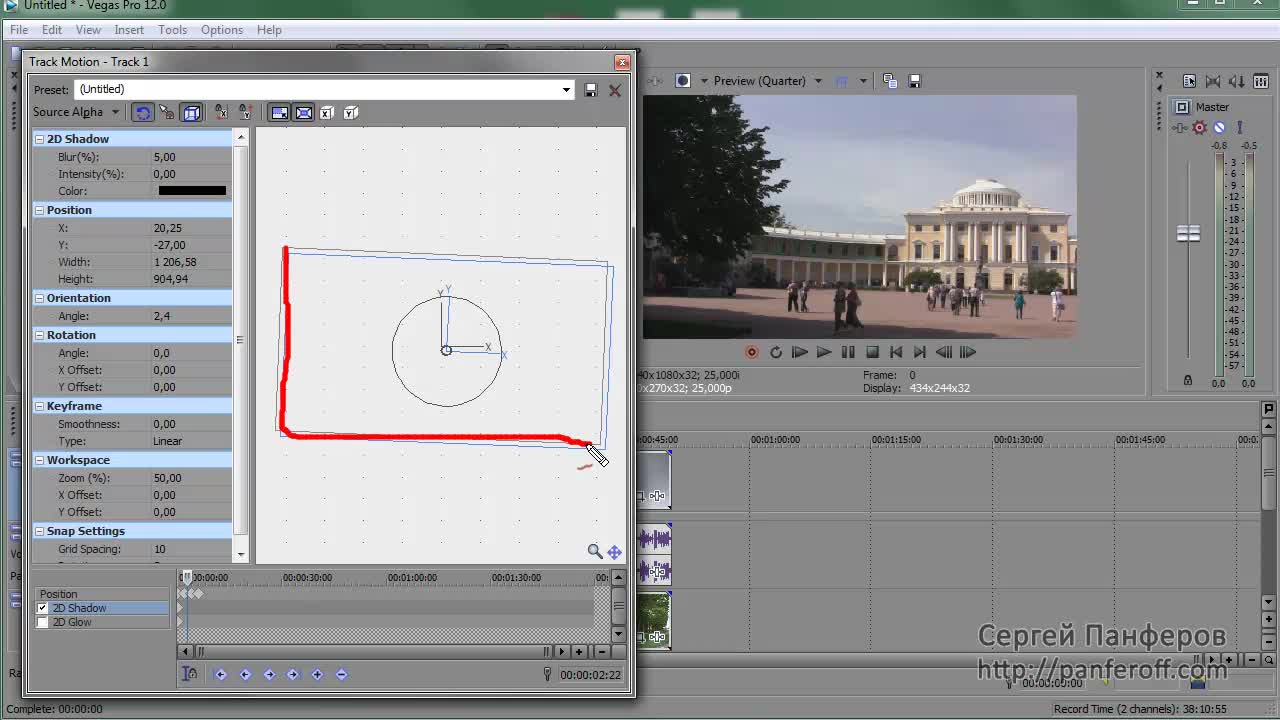Collapse the 2D Shadow section
This screenshot has width=1280, height=720.
pyautogui.click(x=39, y=139)
